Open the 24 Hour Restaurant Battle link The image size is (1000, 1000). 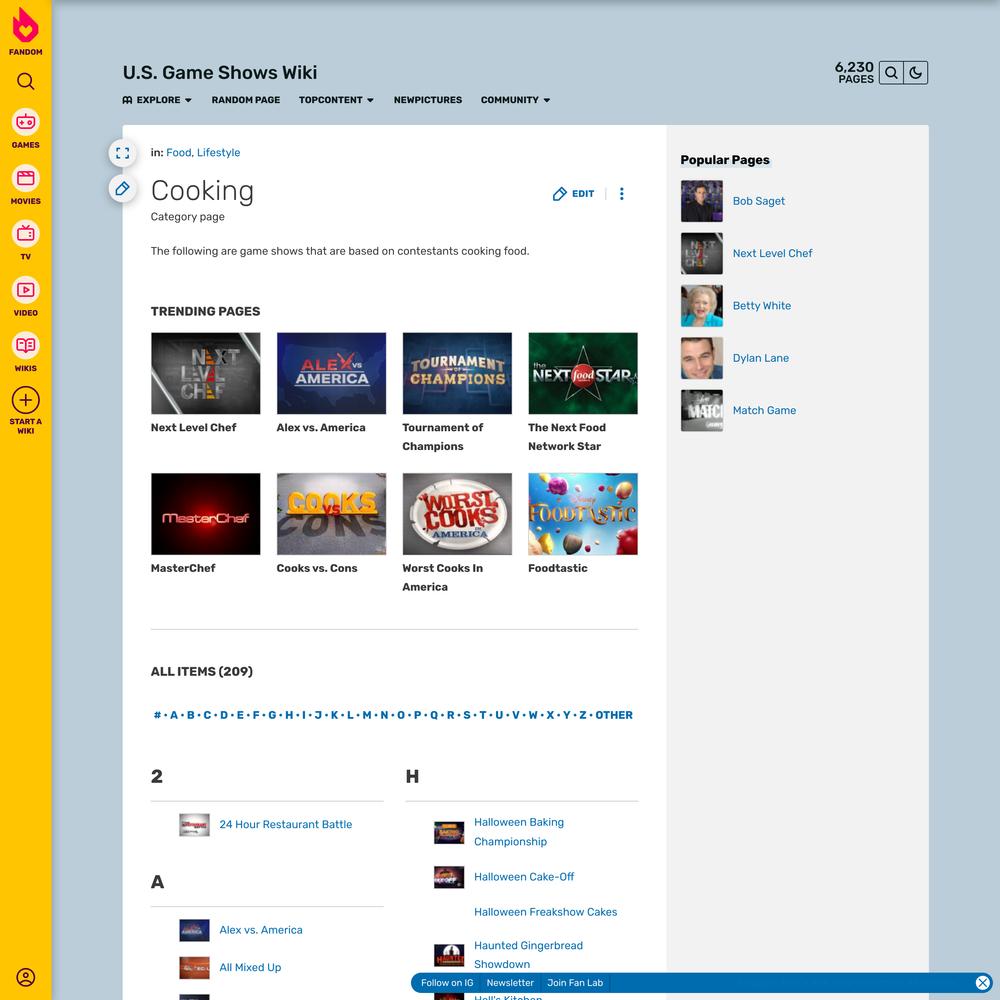coord(285,824)
